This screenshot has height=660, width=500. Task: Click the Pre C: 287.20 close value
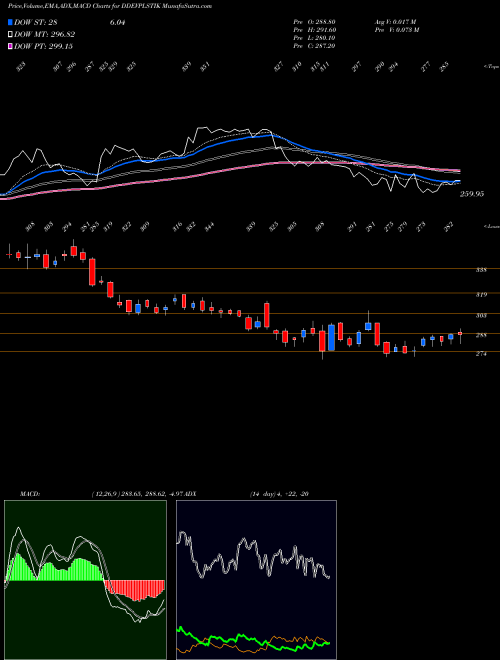314,46
